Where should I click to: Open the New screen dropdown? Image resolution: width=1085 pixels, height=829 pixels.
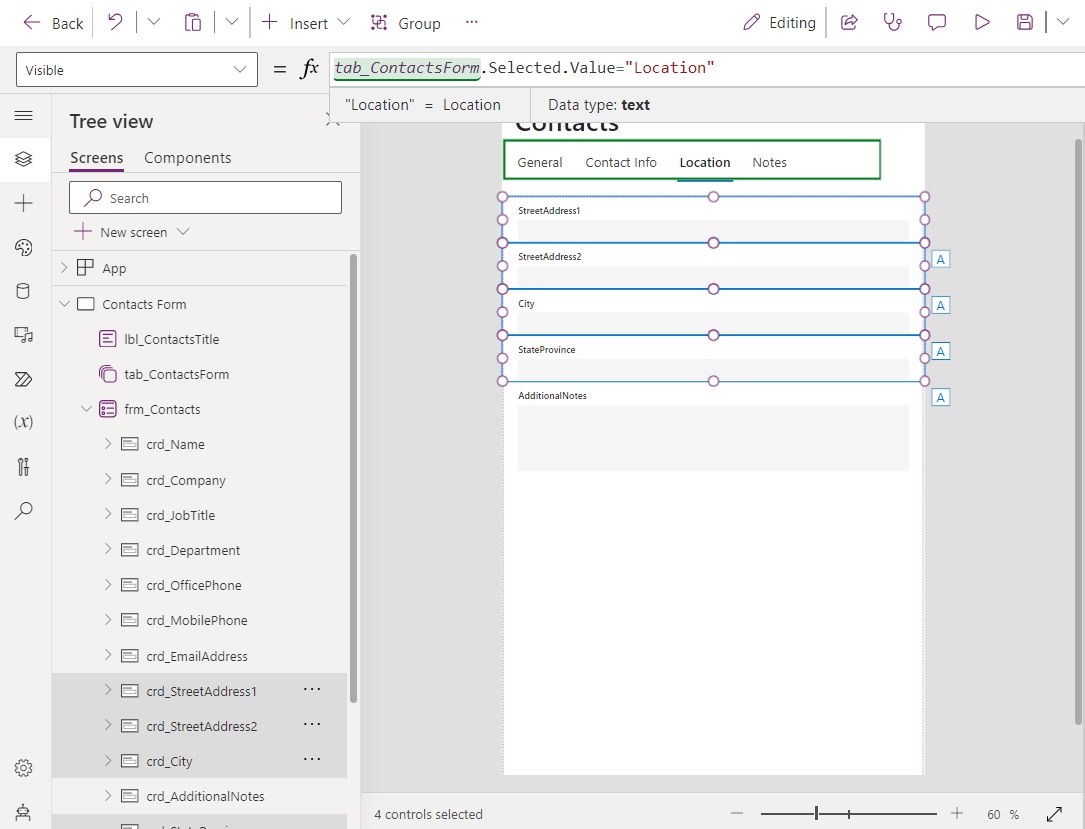click(x=183, y=231)
